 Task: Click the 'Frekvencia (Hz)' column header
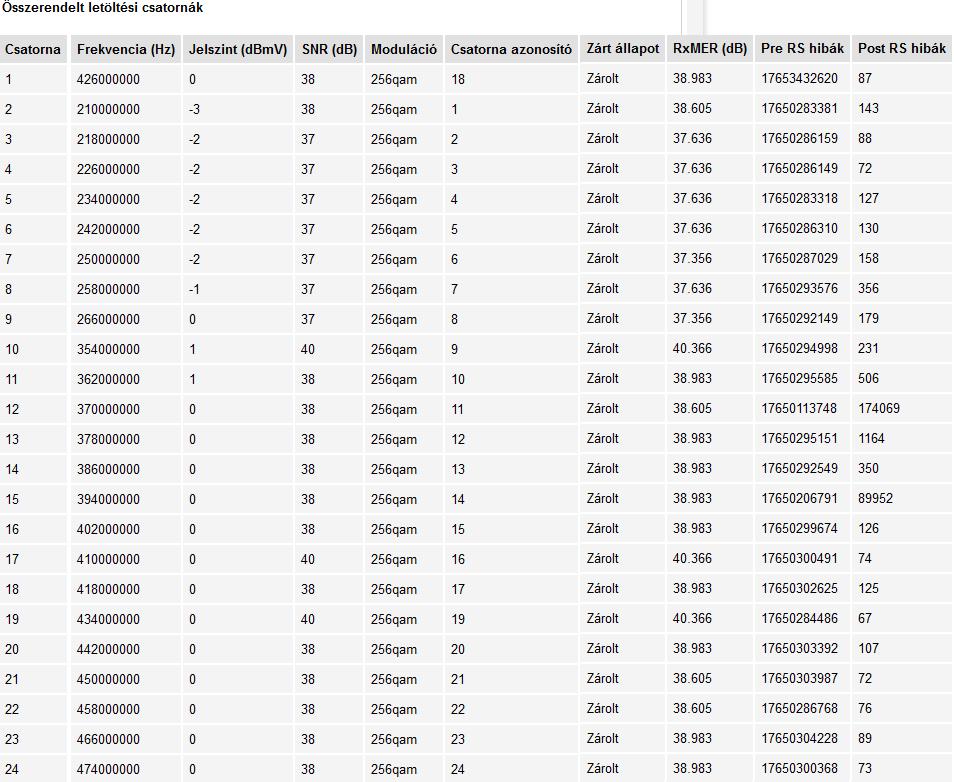click(x=126, y=49)
